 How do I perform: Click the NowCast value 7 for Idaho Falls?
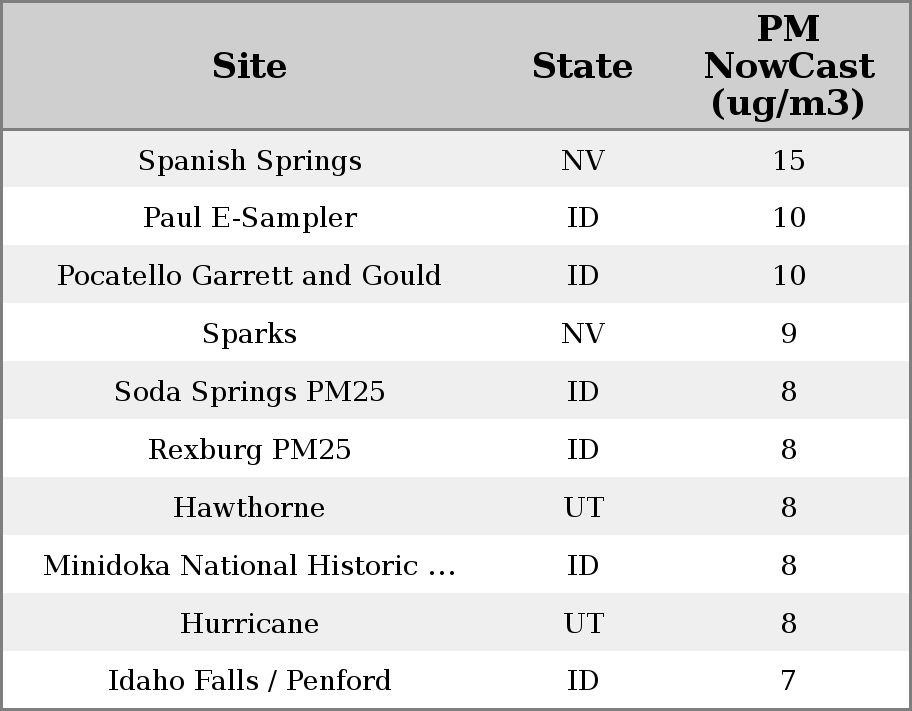(x=788, y=681)
